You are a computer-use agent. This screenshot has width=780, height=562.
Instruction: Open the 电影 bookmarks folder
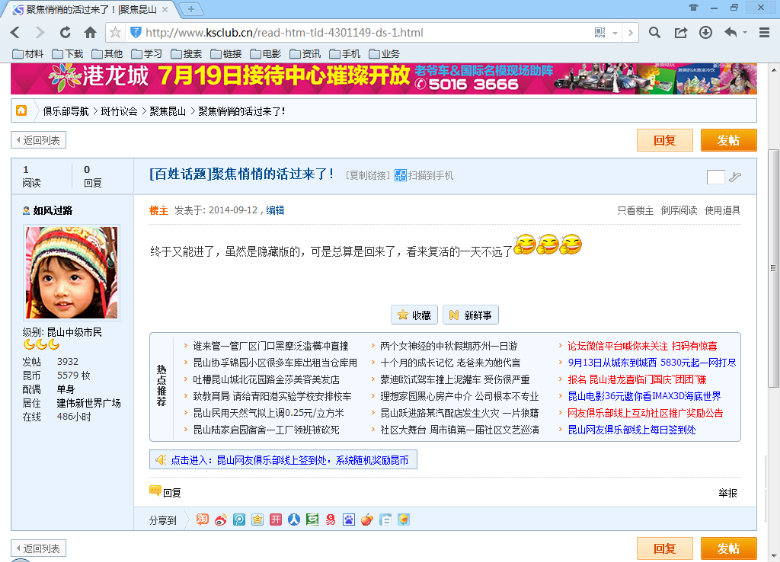[x=265, y=53]
